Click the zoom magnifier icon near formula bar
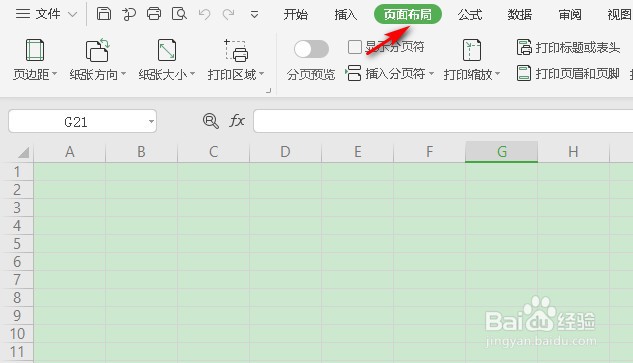Screen dimensions: 633x363 coord(210,121)
